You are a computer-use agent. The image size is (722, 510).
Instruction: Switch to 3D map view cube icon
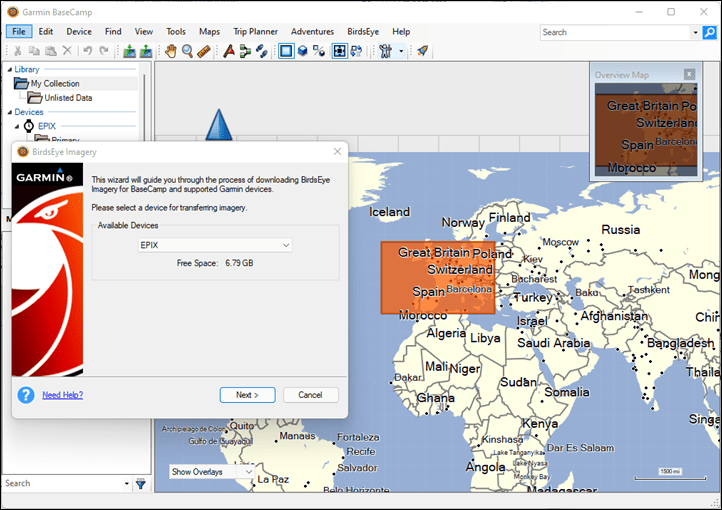coord(303,51)
